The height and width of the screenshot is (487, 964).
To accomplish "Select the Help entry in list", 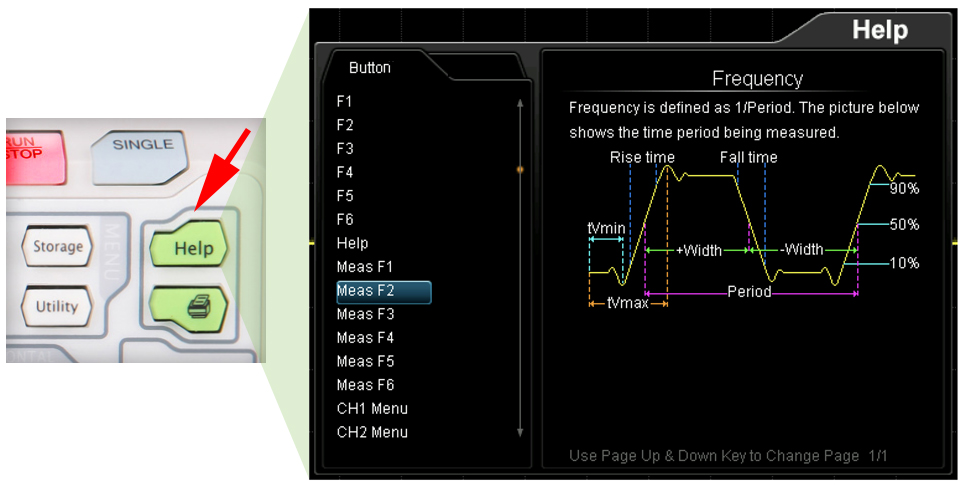I will tap(352, 243).
